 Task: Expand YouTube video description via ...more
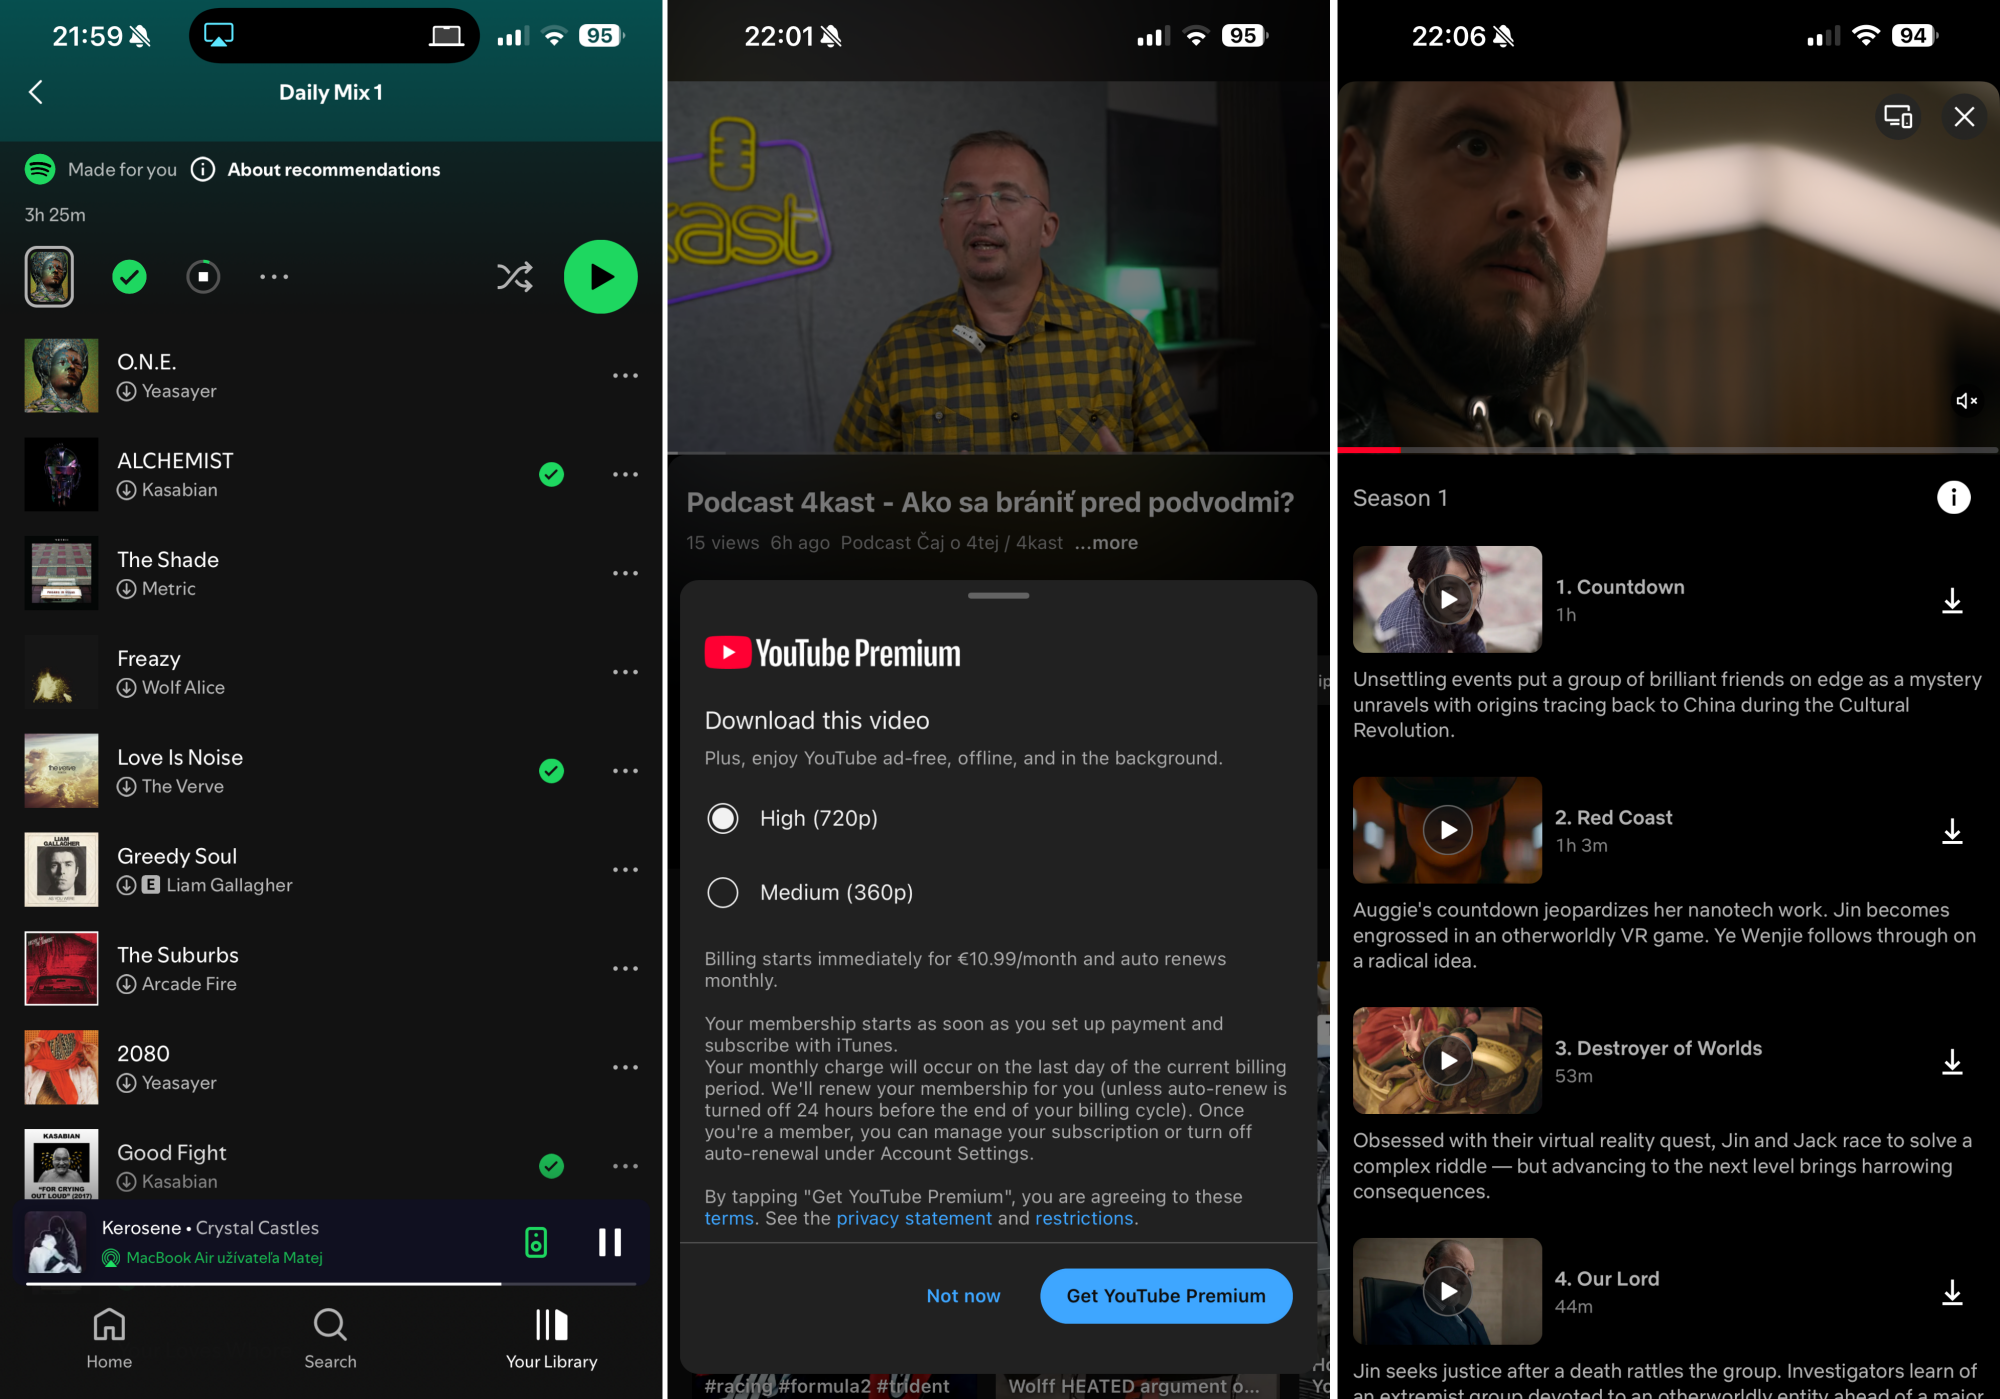1106,542
